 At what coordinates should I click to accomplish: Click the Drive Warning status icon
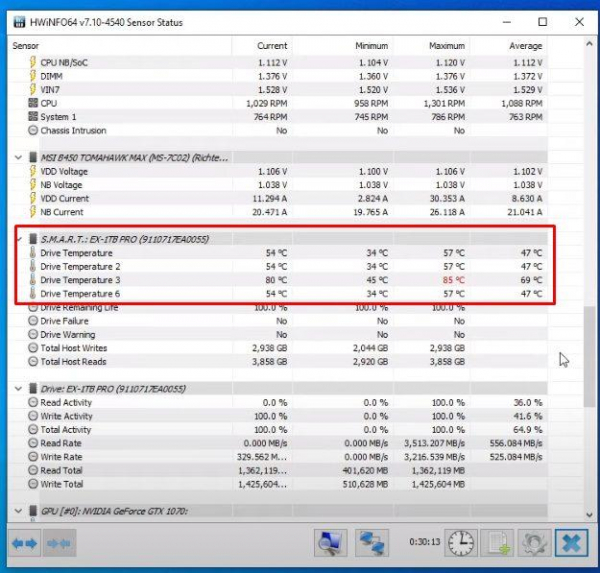[33, 335]
